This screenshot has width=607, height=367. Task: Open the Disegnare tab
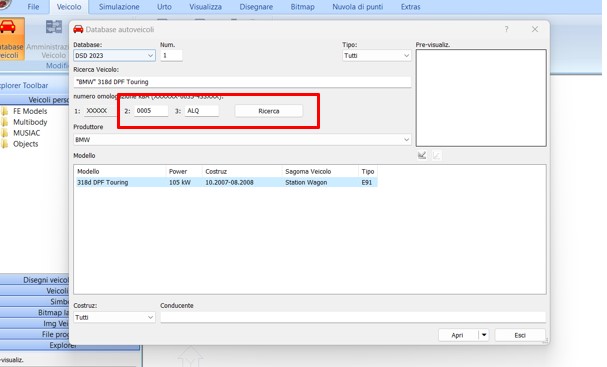256,7
